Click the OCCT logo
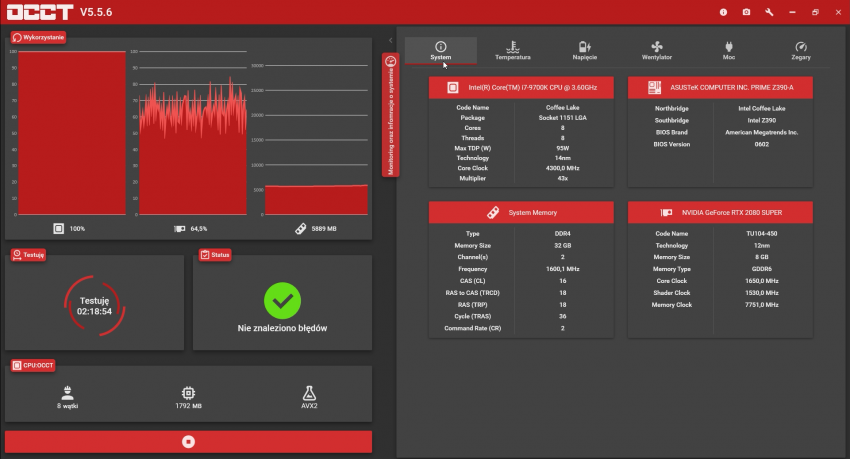Viewport: 850px width, 459px height. [40, 12]
